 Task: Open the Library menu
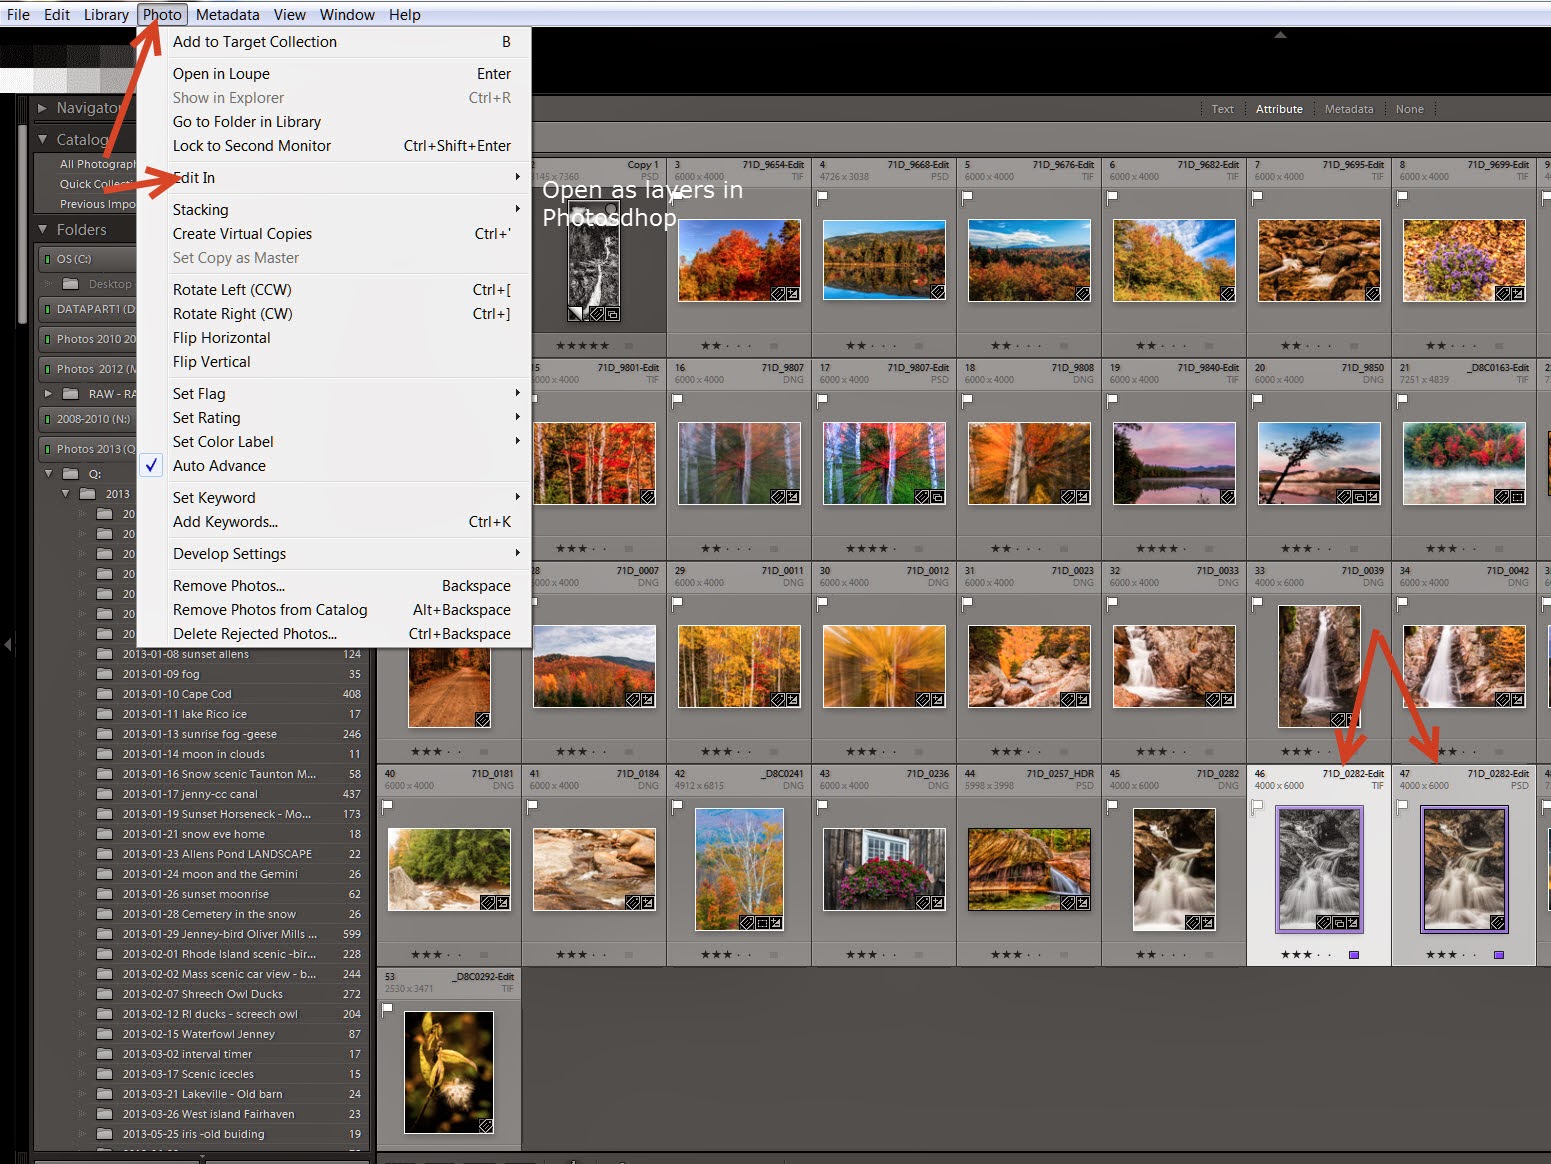point(106,14)
